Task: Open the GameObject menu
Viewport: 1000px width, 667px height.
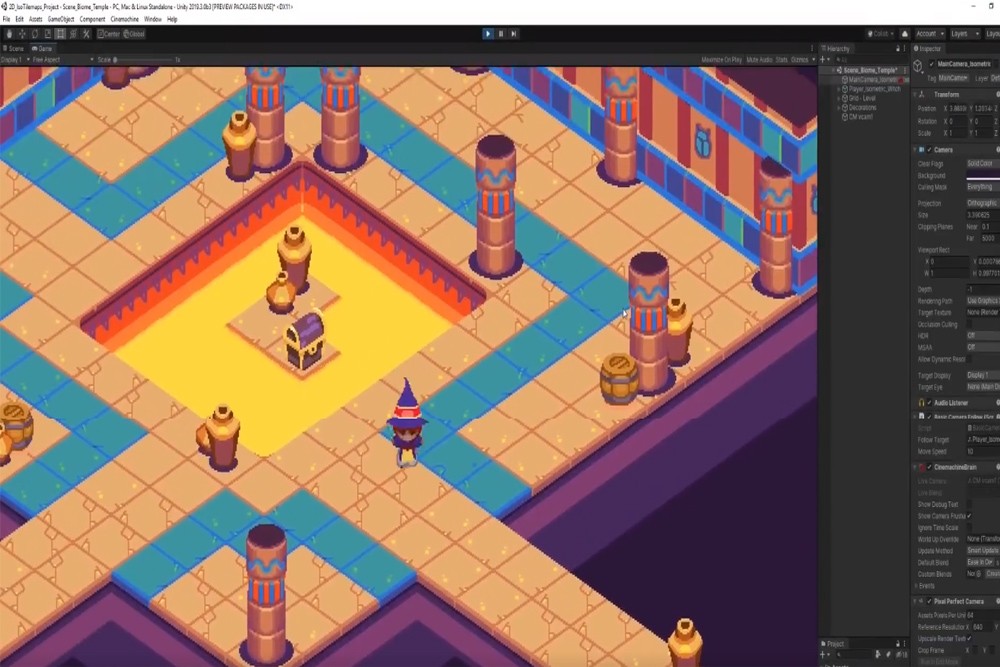Action: 61,19
